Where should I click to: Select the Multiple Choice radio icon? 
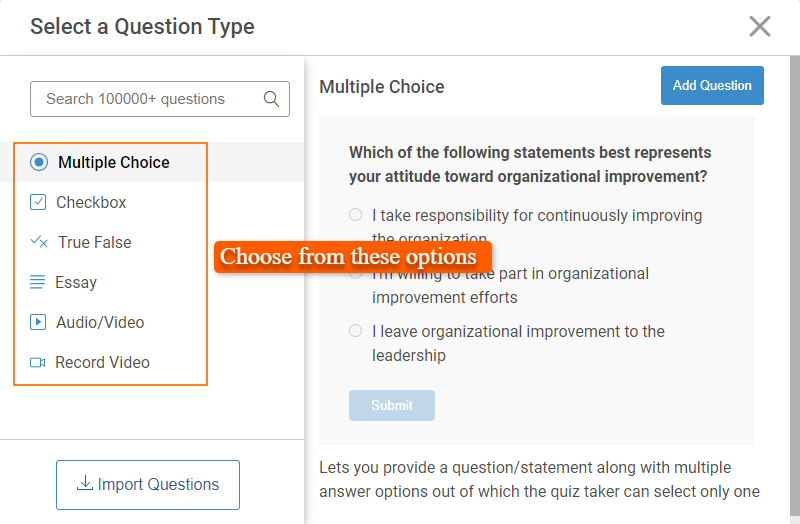39,162
